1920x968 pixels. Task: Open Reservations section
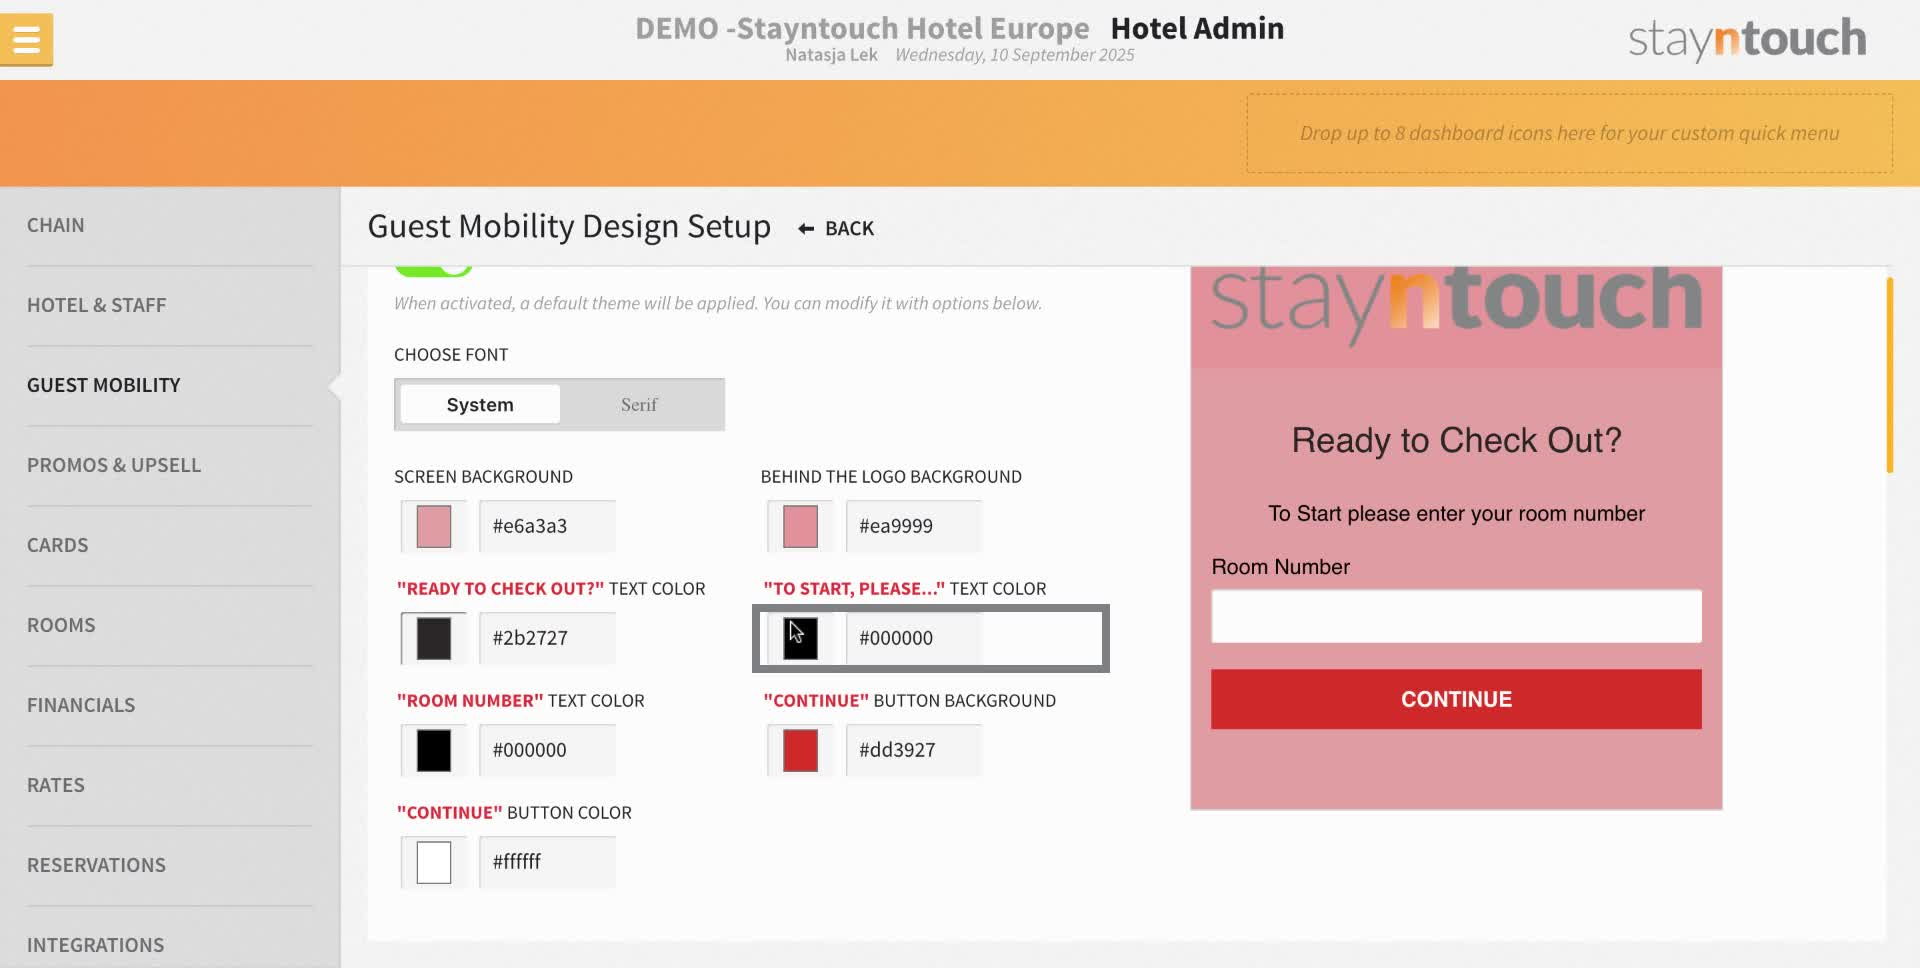[x=97, y=865]
